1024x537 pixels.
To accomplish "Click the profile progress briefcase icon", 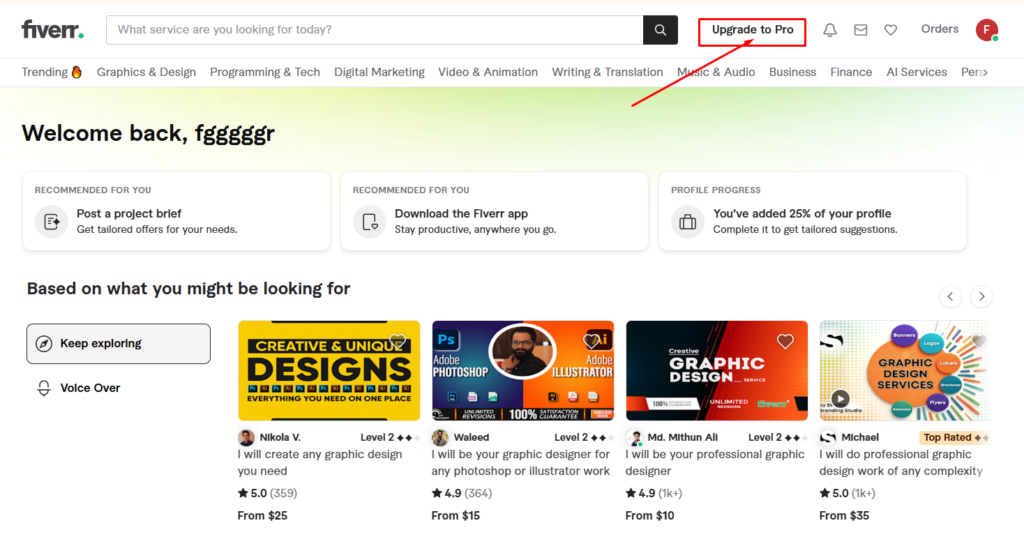I will [x=688, y=221].
